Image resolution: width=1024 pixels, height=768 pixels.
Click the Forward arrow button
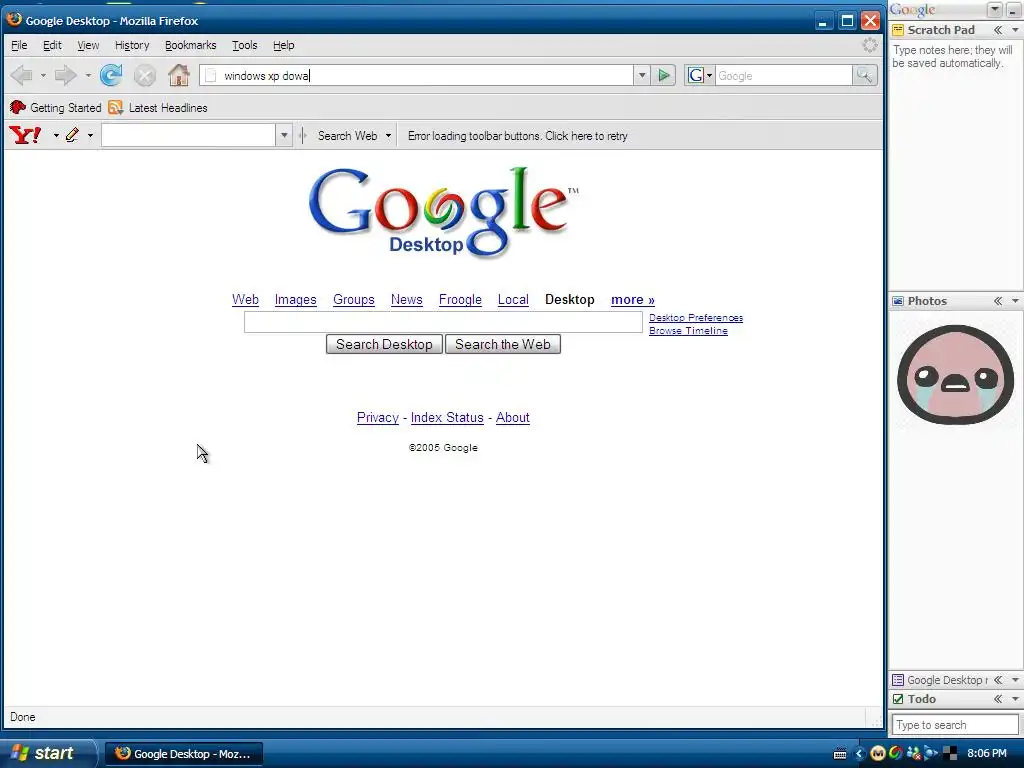pyautogui.click(x=65, y=76)
